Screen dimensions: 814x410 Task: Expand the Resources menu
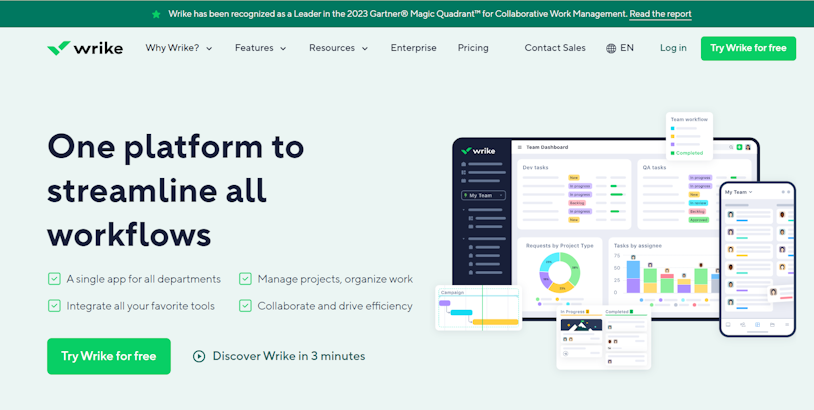(338, 48)
